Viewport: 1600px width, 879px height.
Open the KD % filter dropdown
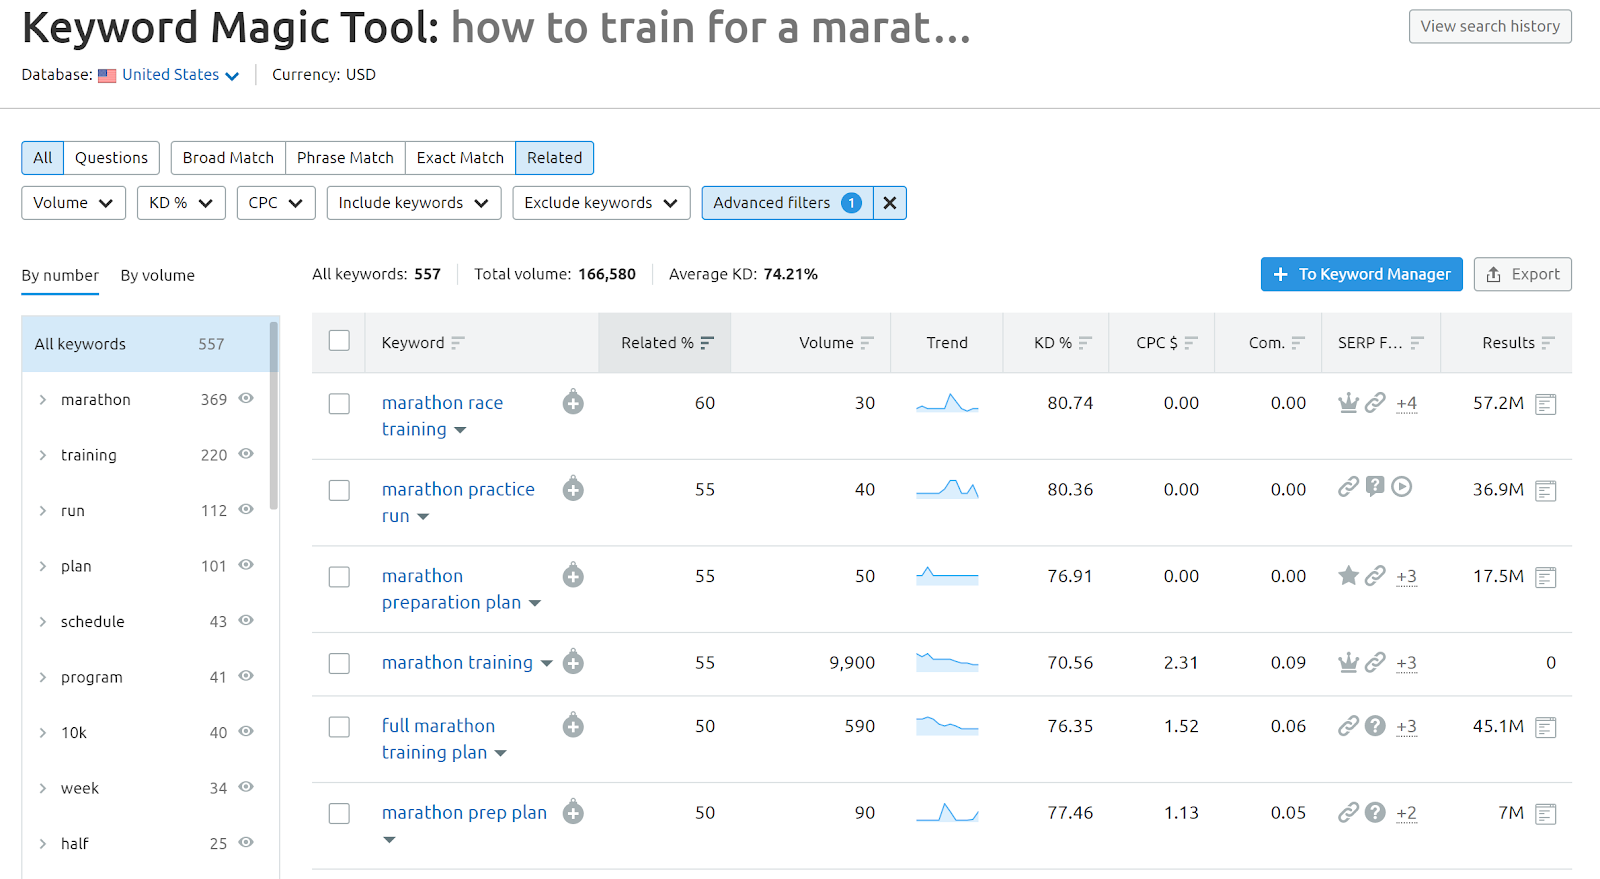coord(181,203)
